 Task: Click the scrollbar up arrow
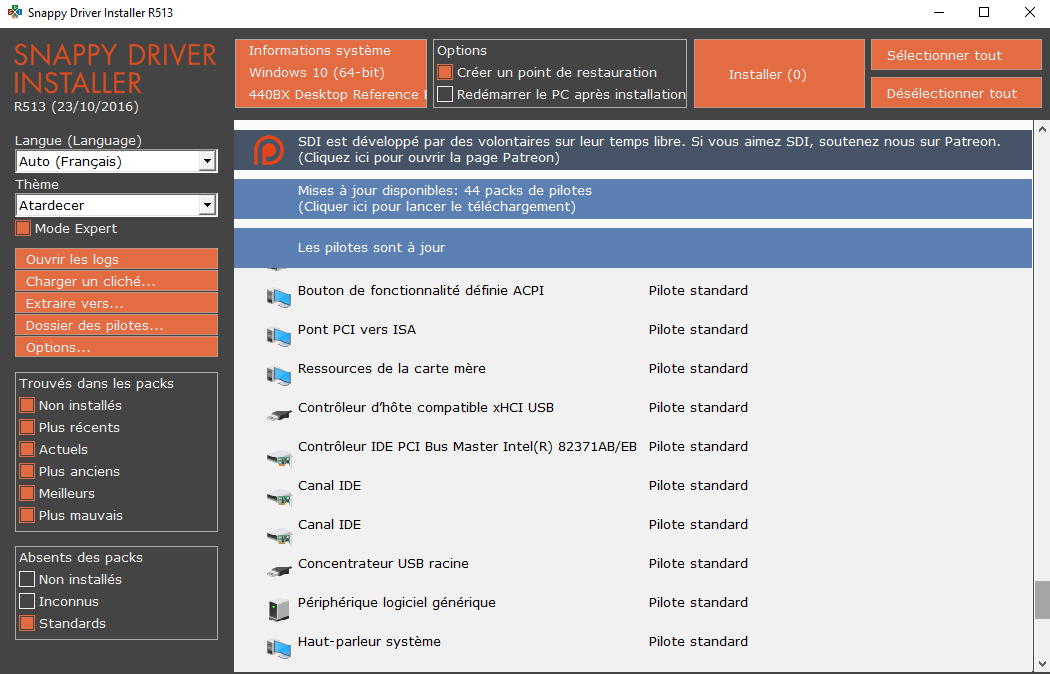pyautogui.click(x=1041, y=129)
